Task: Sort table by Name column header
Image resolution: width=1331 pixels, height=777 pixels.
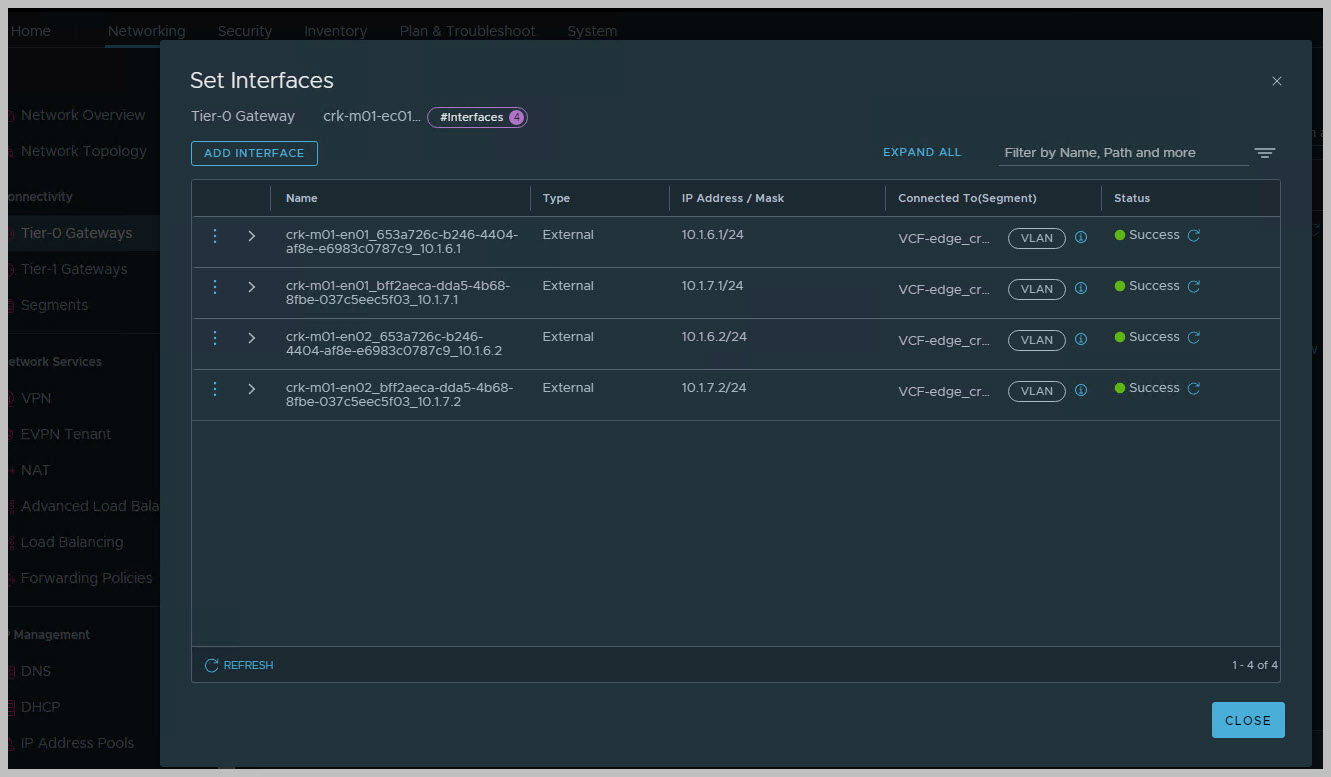Action: click(x=302, y=198)
